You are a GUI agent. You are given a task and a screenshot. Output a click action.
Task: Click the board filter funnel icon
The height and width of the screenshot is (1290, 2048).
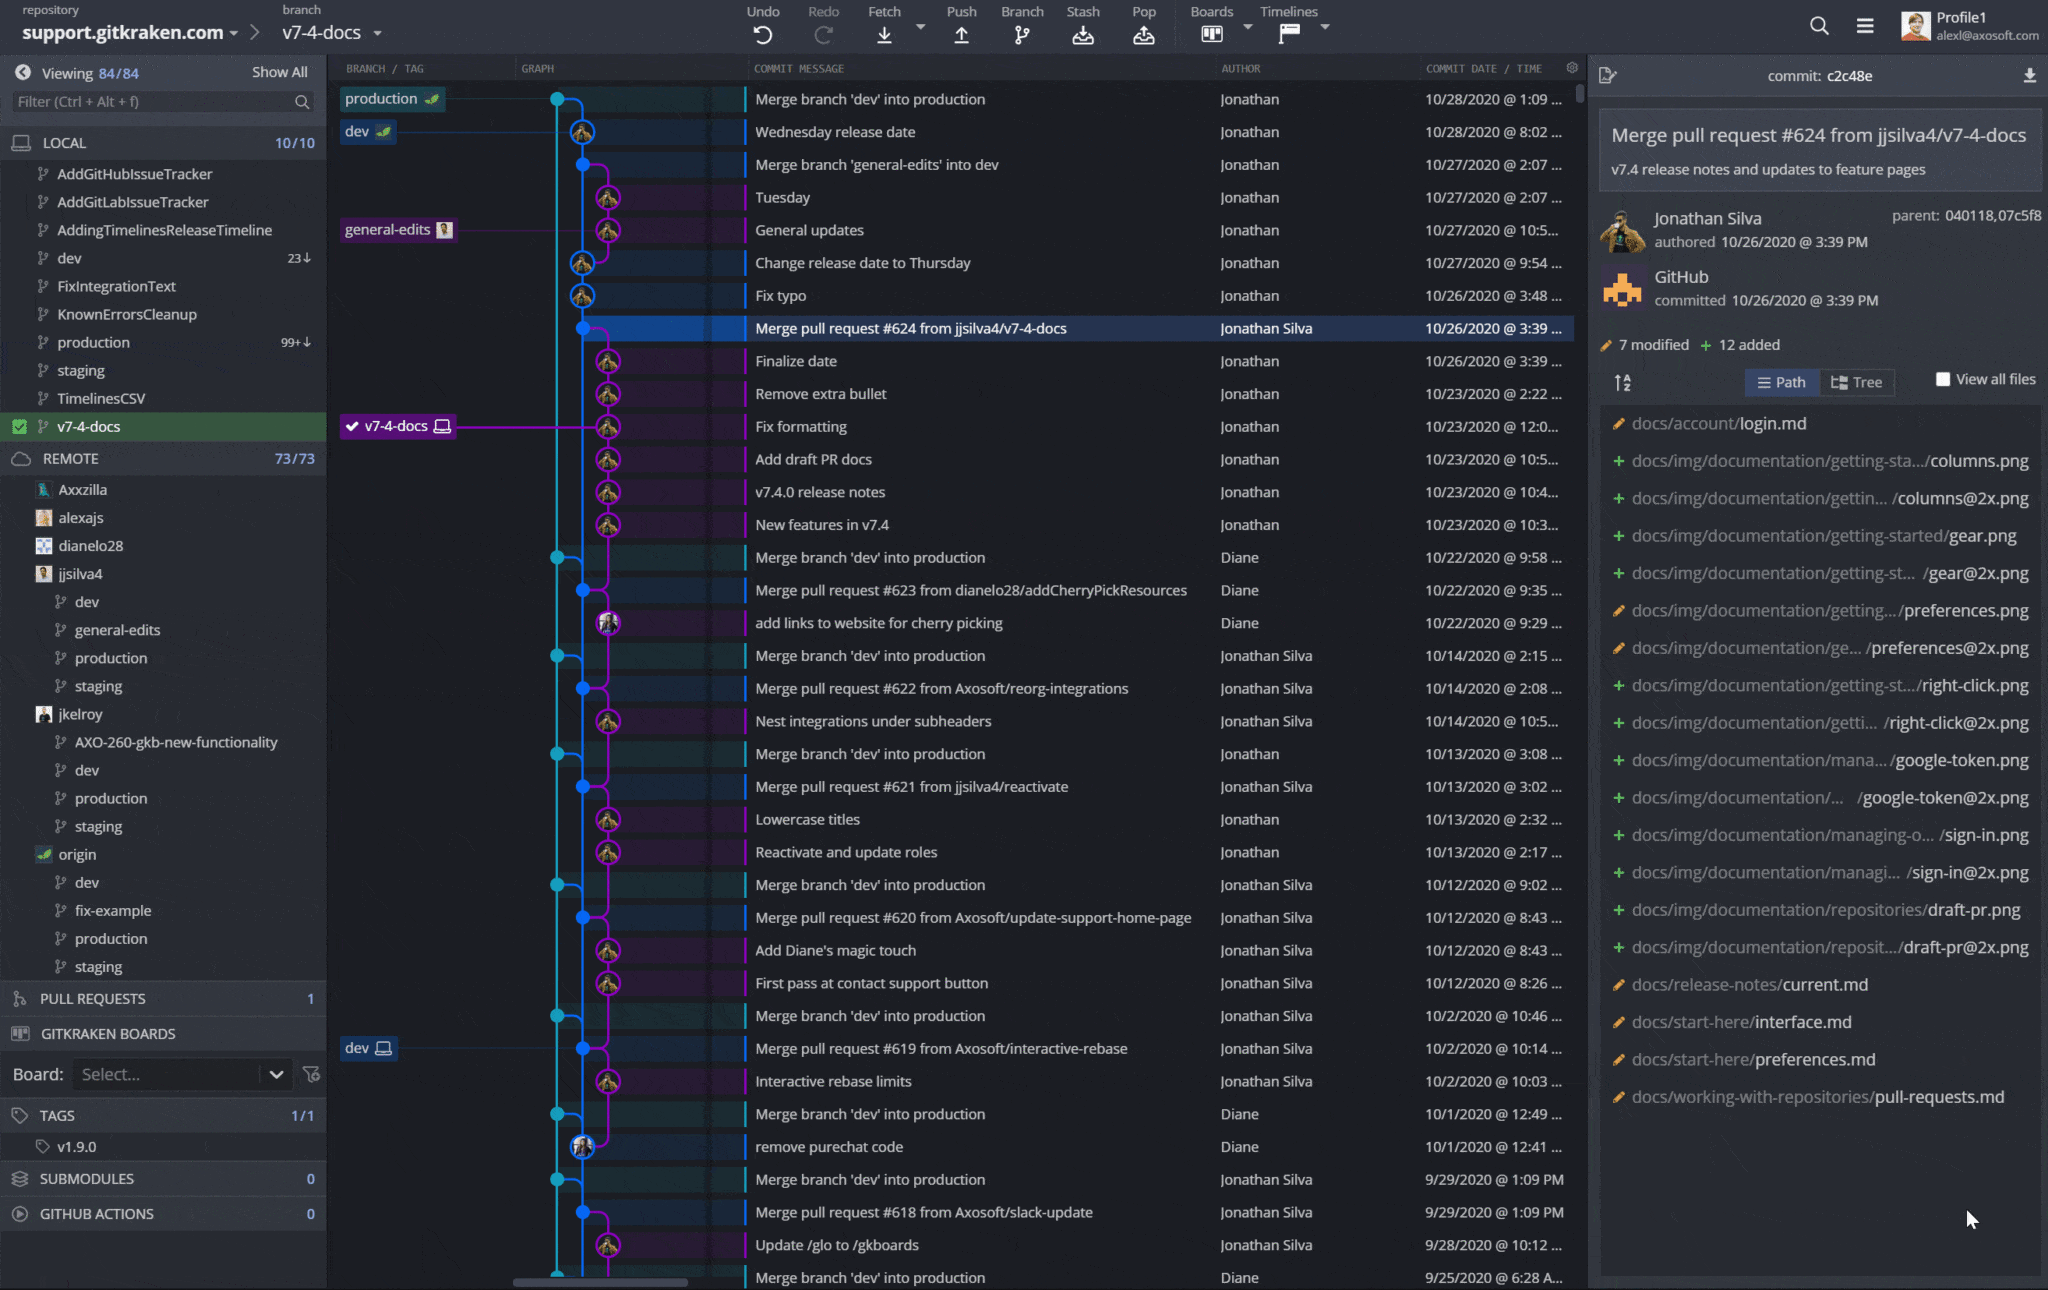(x=311, y=1074)
